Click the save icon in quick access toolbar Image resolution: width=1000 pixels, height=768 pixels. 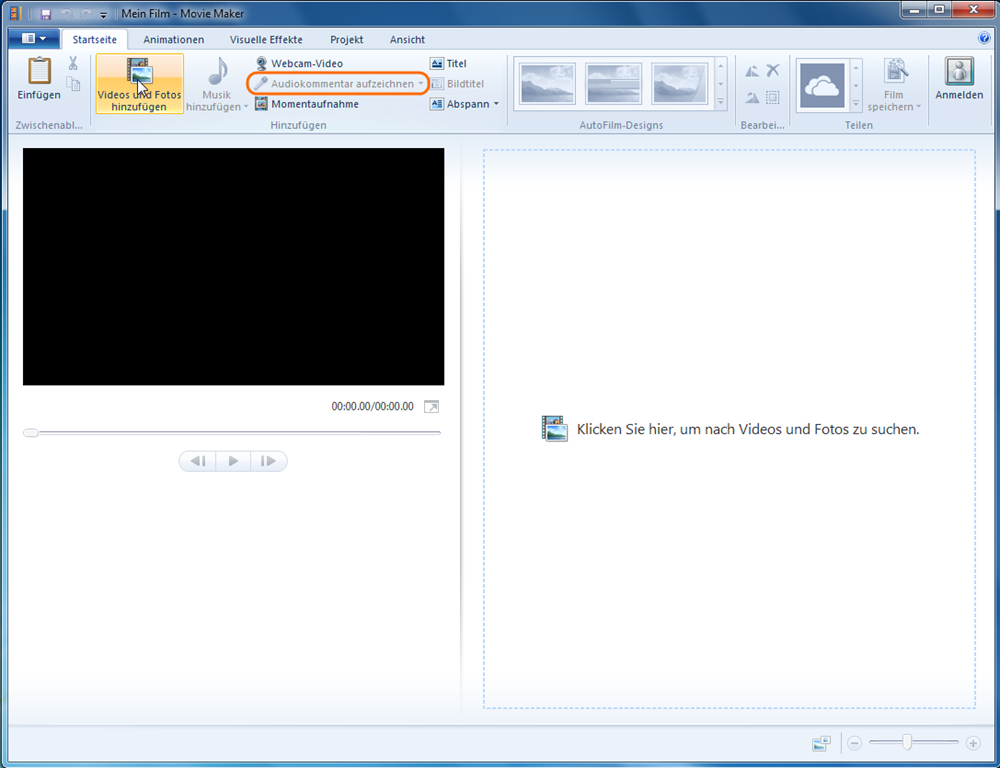click(x=46, y=14)
